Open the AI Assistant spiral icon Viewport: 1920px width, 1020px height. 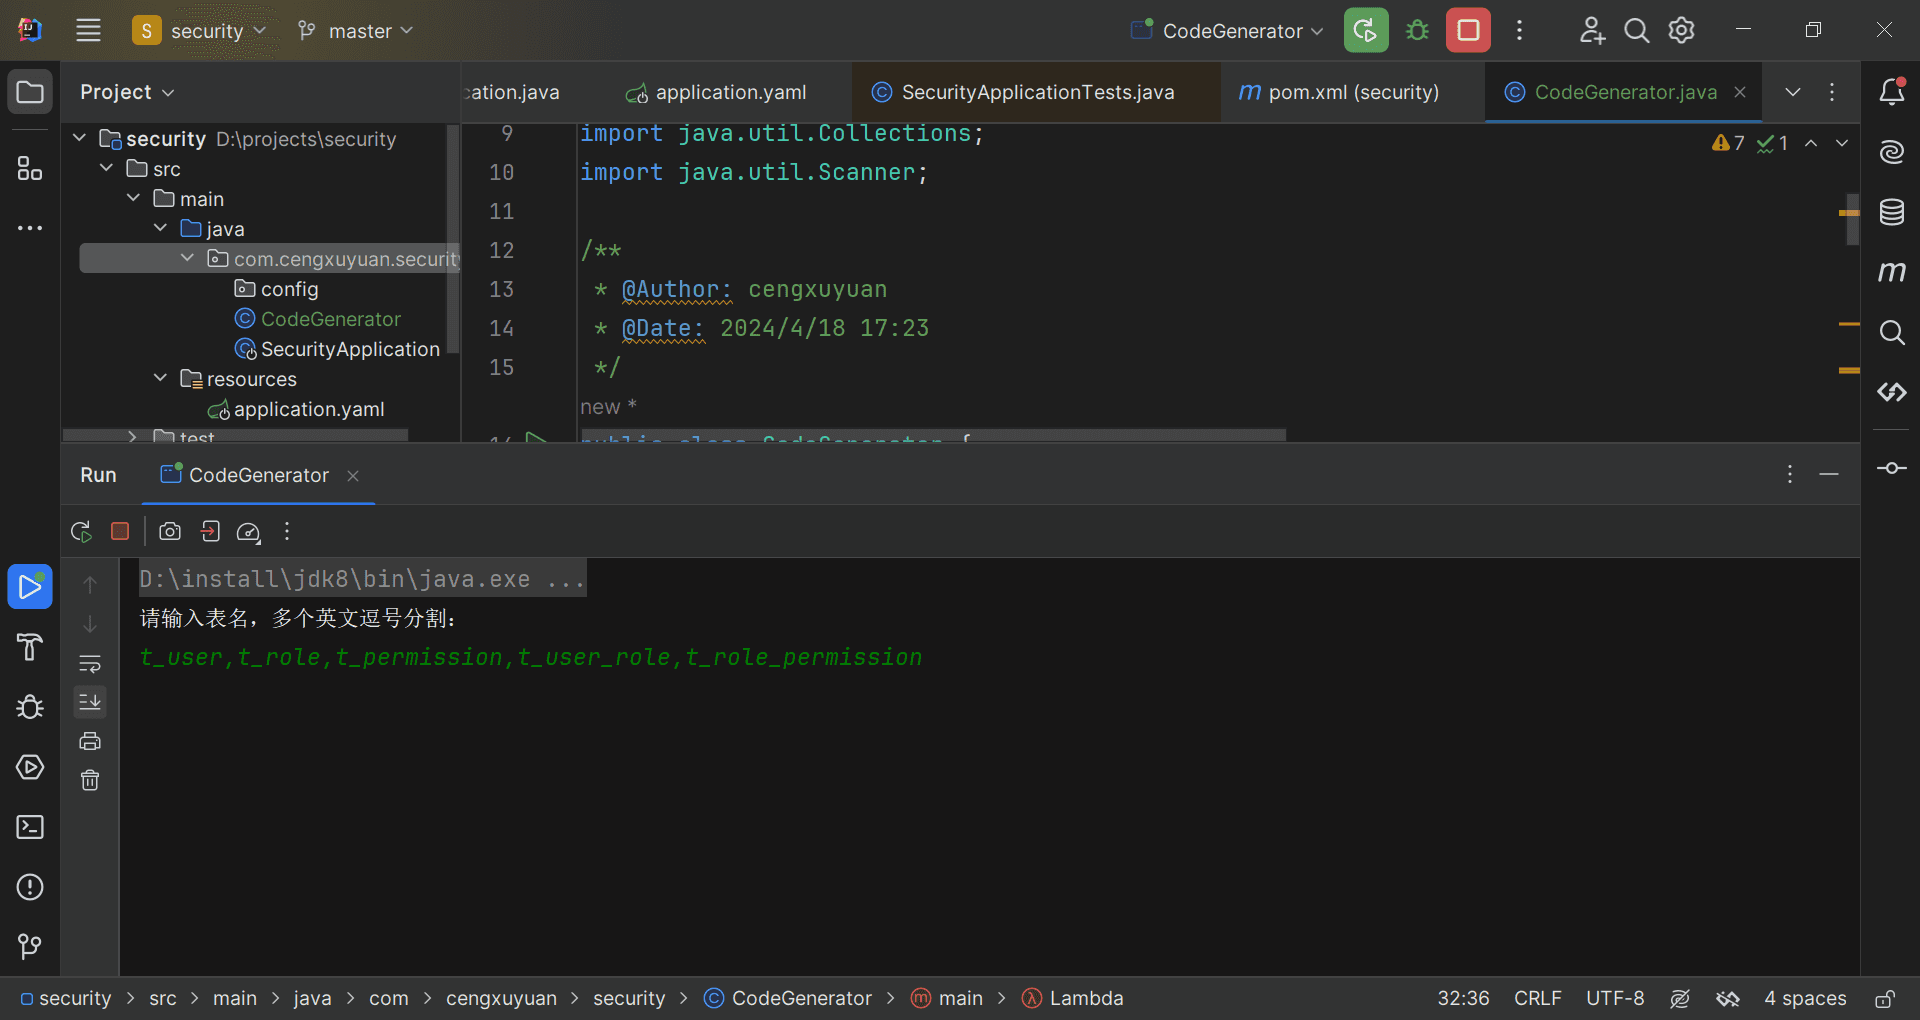1892,152
